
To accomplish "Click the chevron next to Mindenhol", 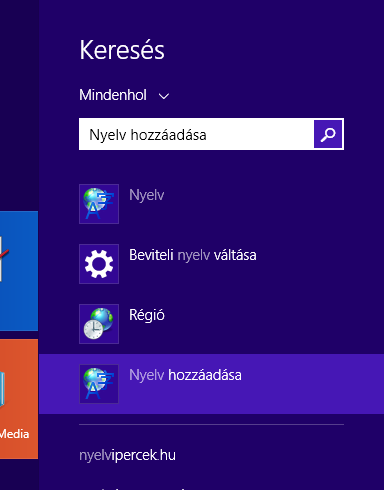I will pos(164,97).
